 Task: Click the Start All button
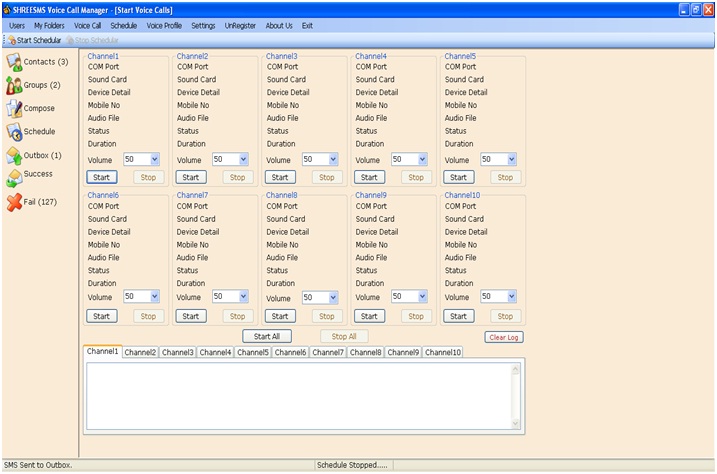coord(267,336)
